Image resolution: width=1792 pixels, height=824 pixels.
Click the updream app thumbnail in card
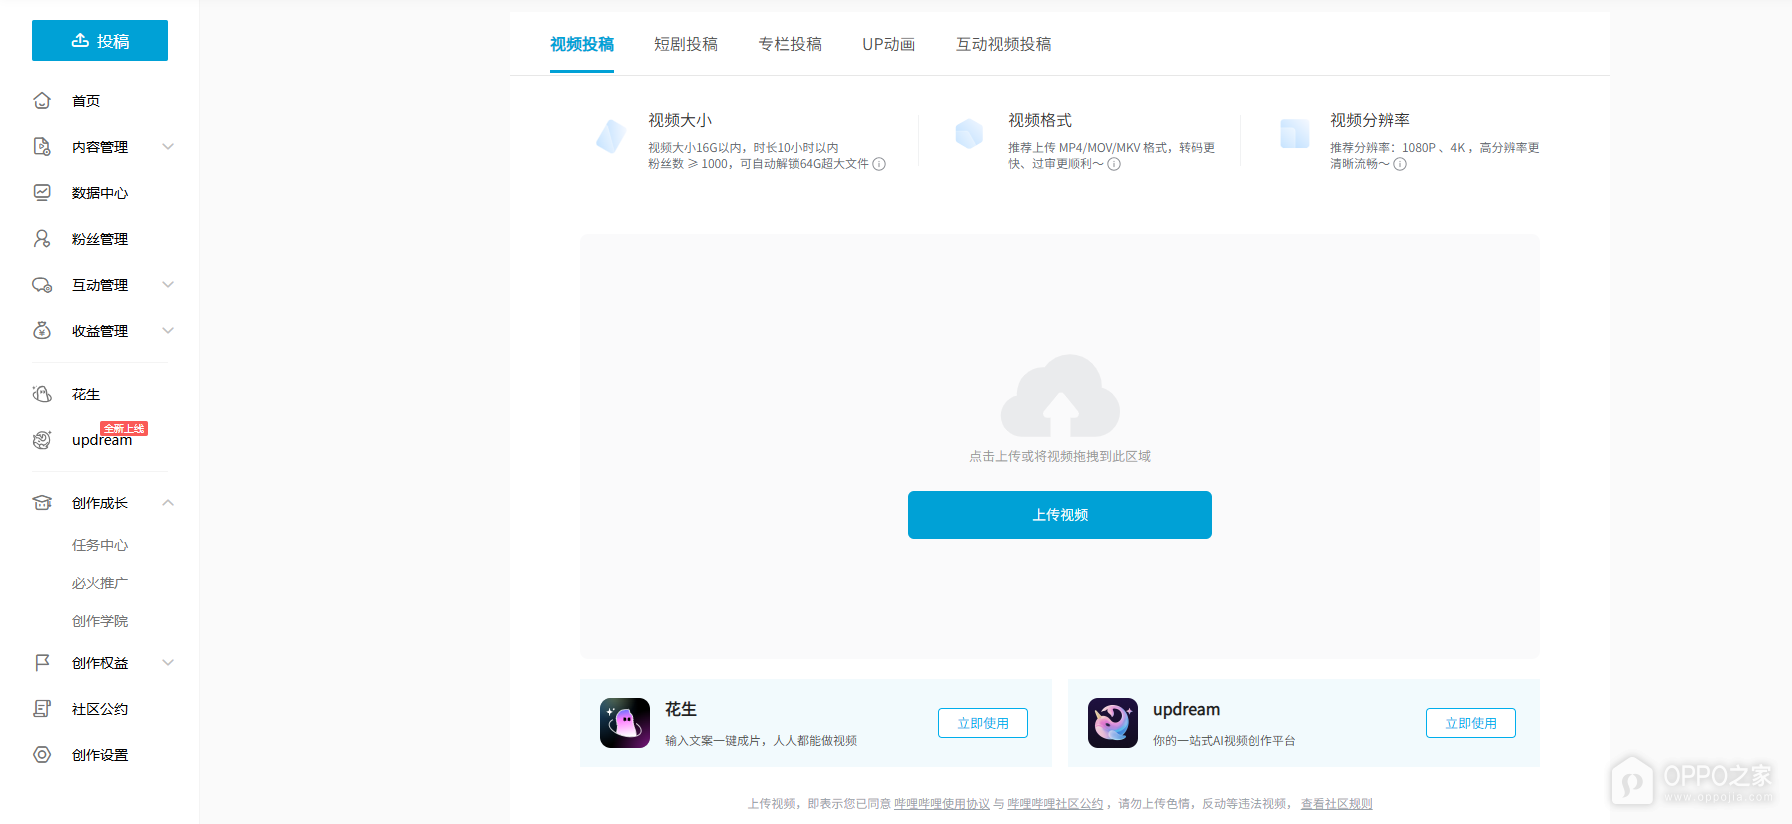(x=1113, y=723)
